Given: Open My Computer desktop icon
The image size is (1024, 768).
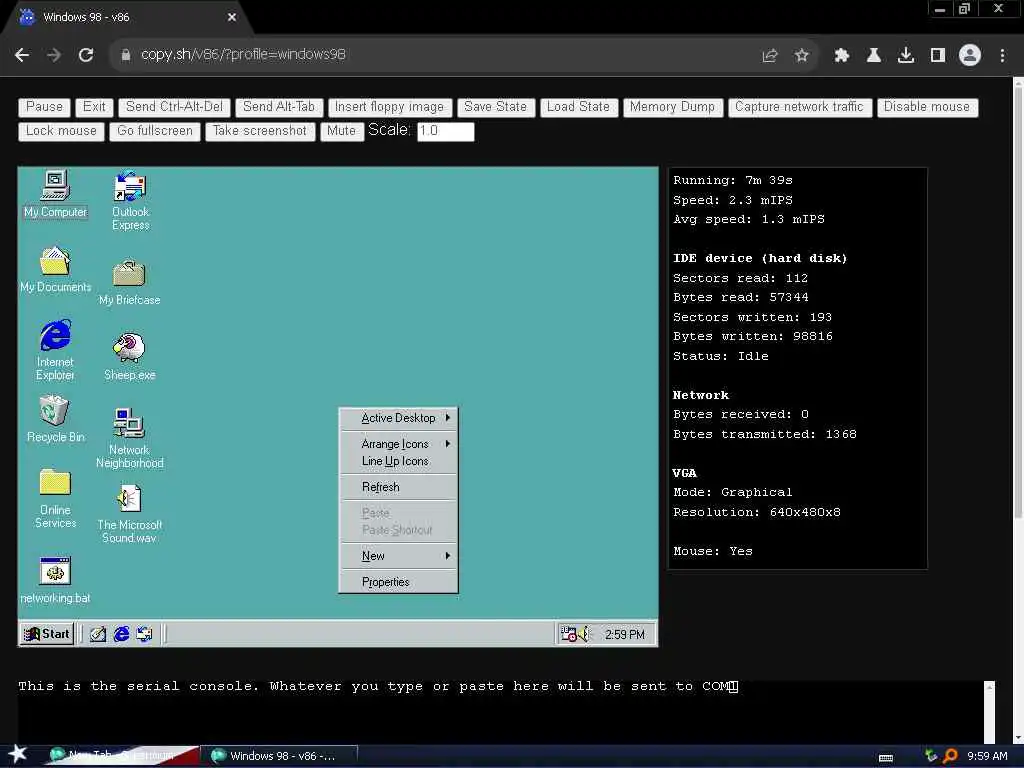Looking at the screenshot, I should (x=56, y=194).
